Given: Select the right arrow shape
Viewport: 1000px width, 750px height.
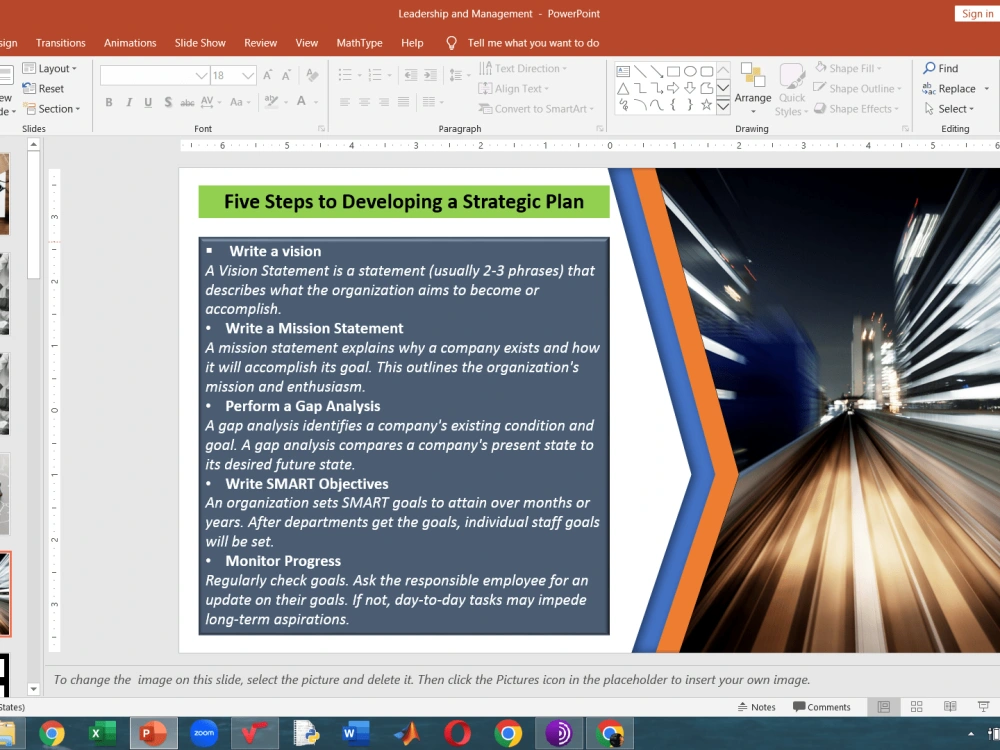Looking at the screenshot, I should point(673,88).
